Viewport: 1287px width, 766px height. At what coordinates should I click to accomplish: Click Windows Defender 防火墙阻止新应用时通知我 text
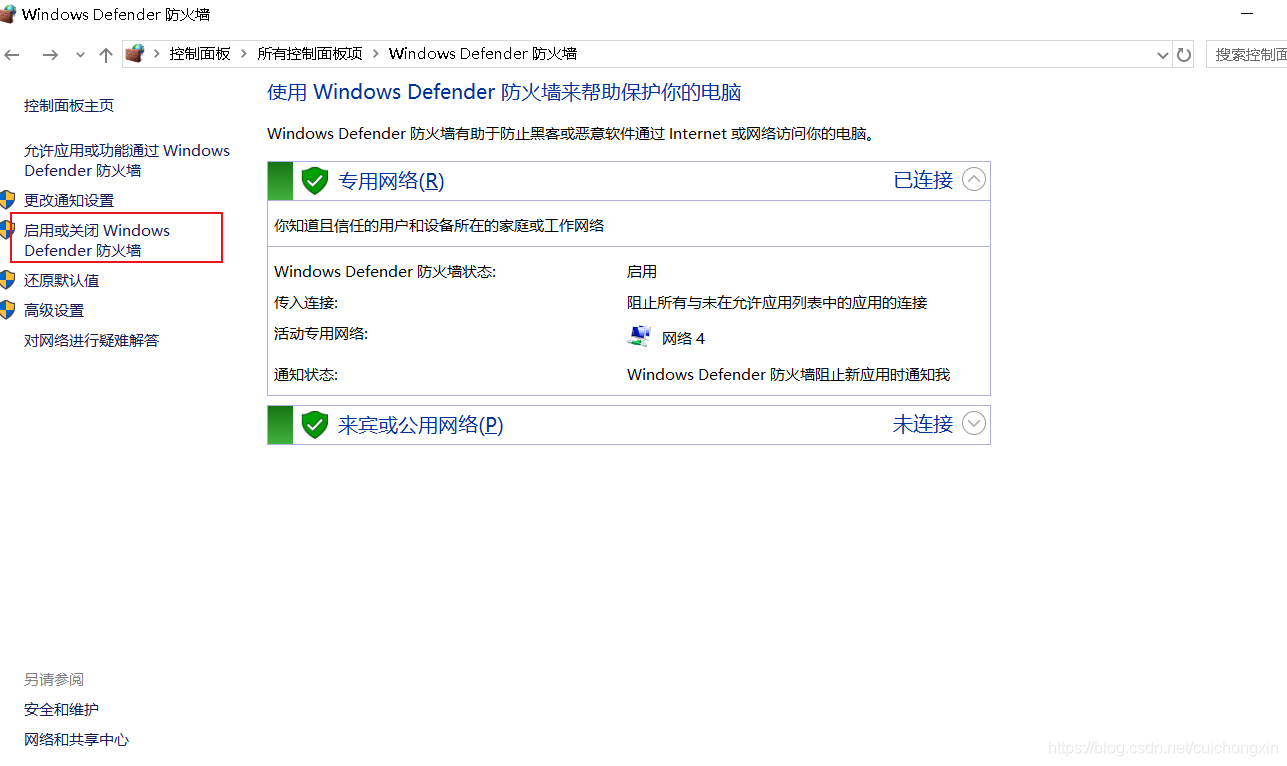click(x=788, y=375)
